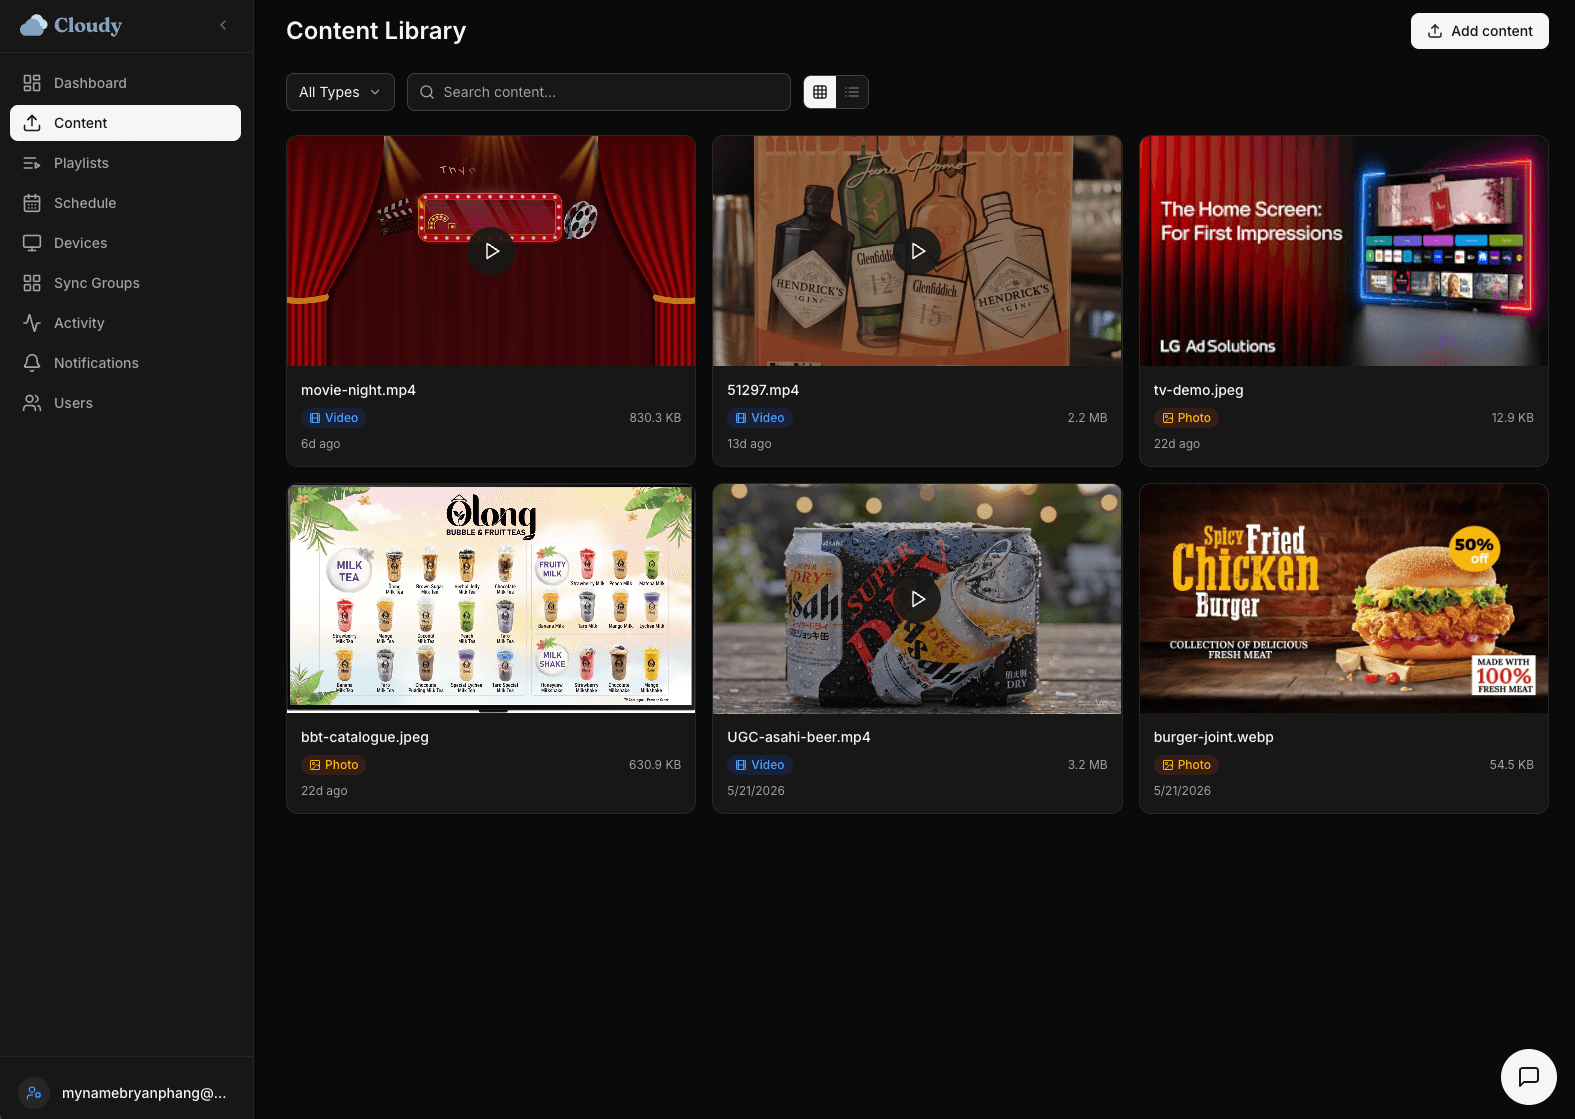Open the Schedule page
Image resolution: width=1575 pixels, height=1119 pixels.
tap(125, 203)
